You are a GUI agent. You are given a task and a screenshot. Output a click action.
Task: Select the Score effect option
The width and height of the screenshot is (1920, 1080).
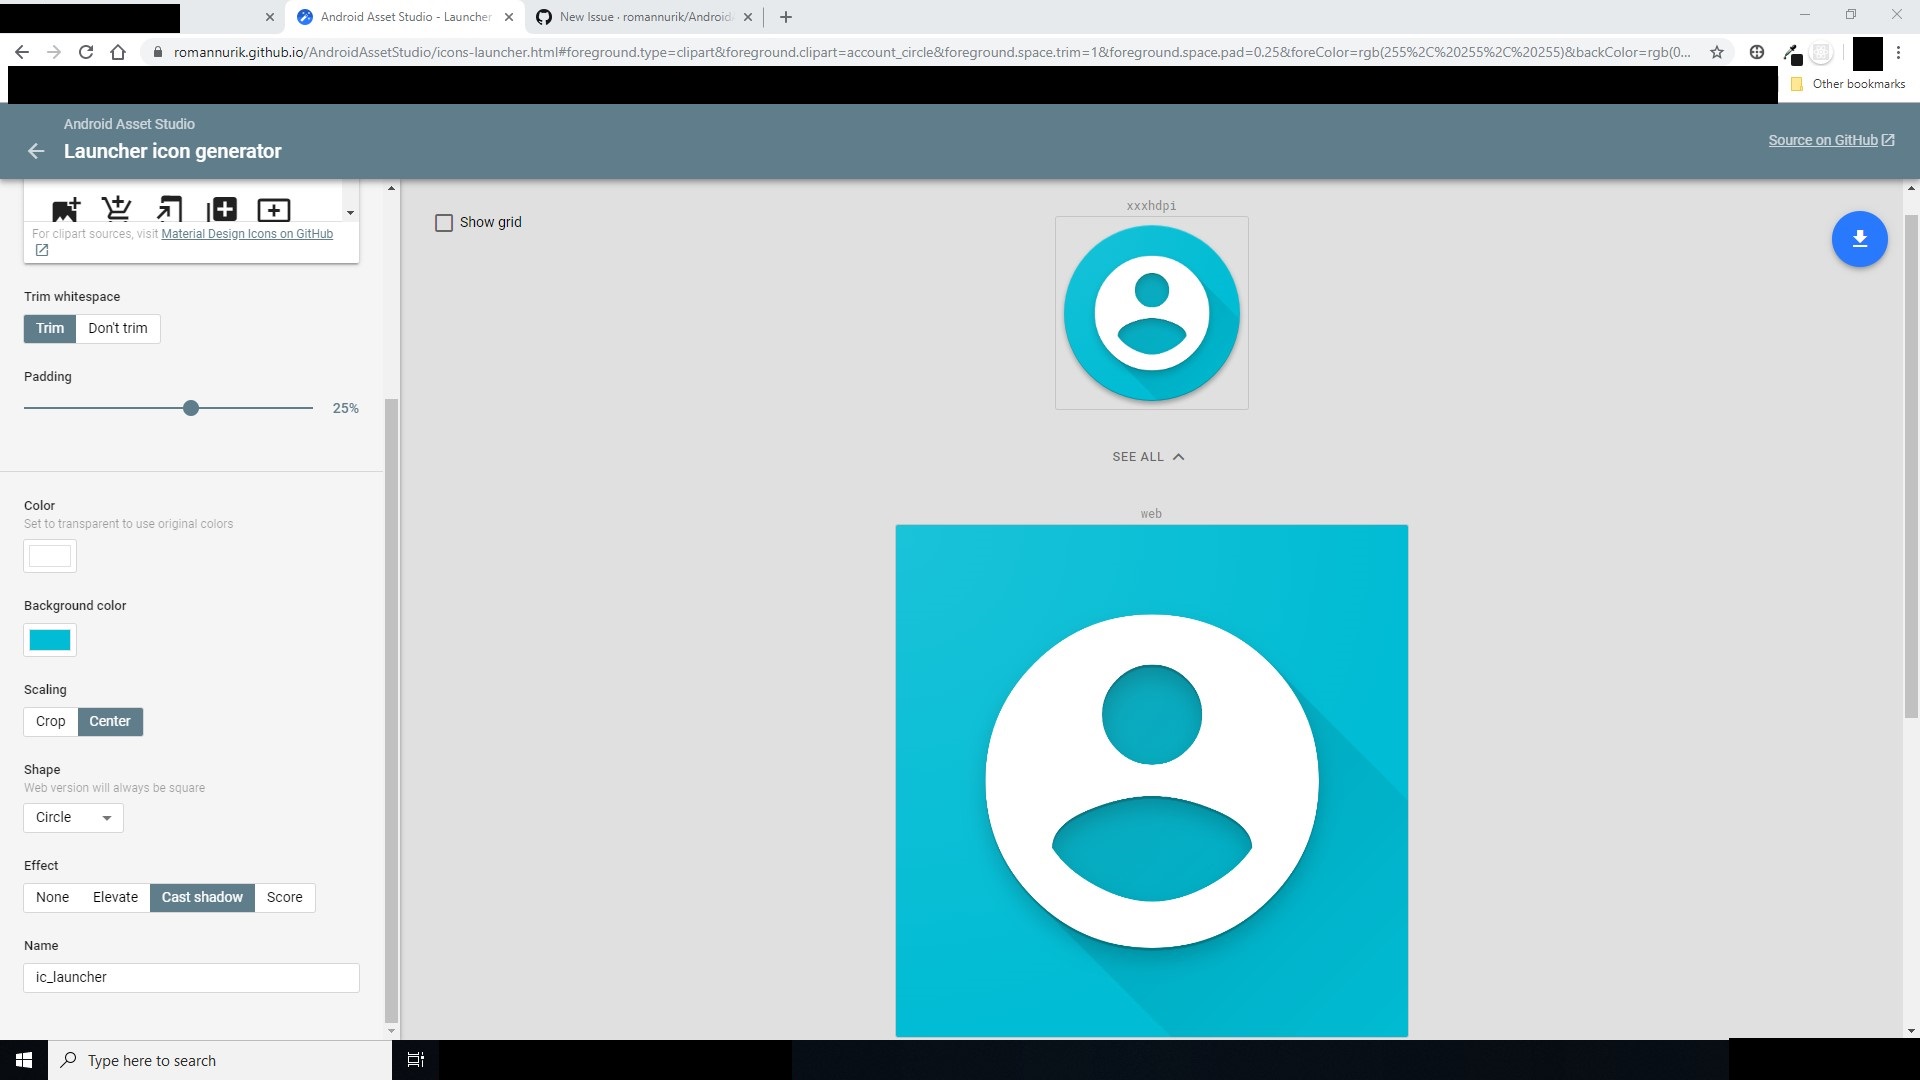click(x=284, y=897)
